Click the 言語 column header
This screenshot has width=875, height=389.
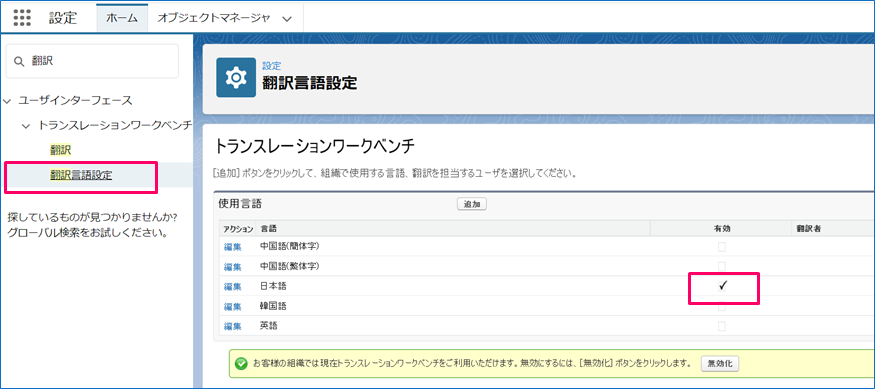click(268, 229)
